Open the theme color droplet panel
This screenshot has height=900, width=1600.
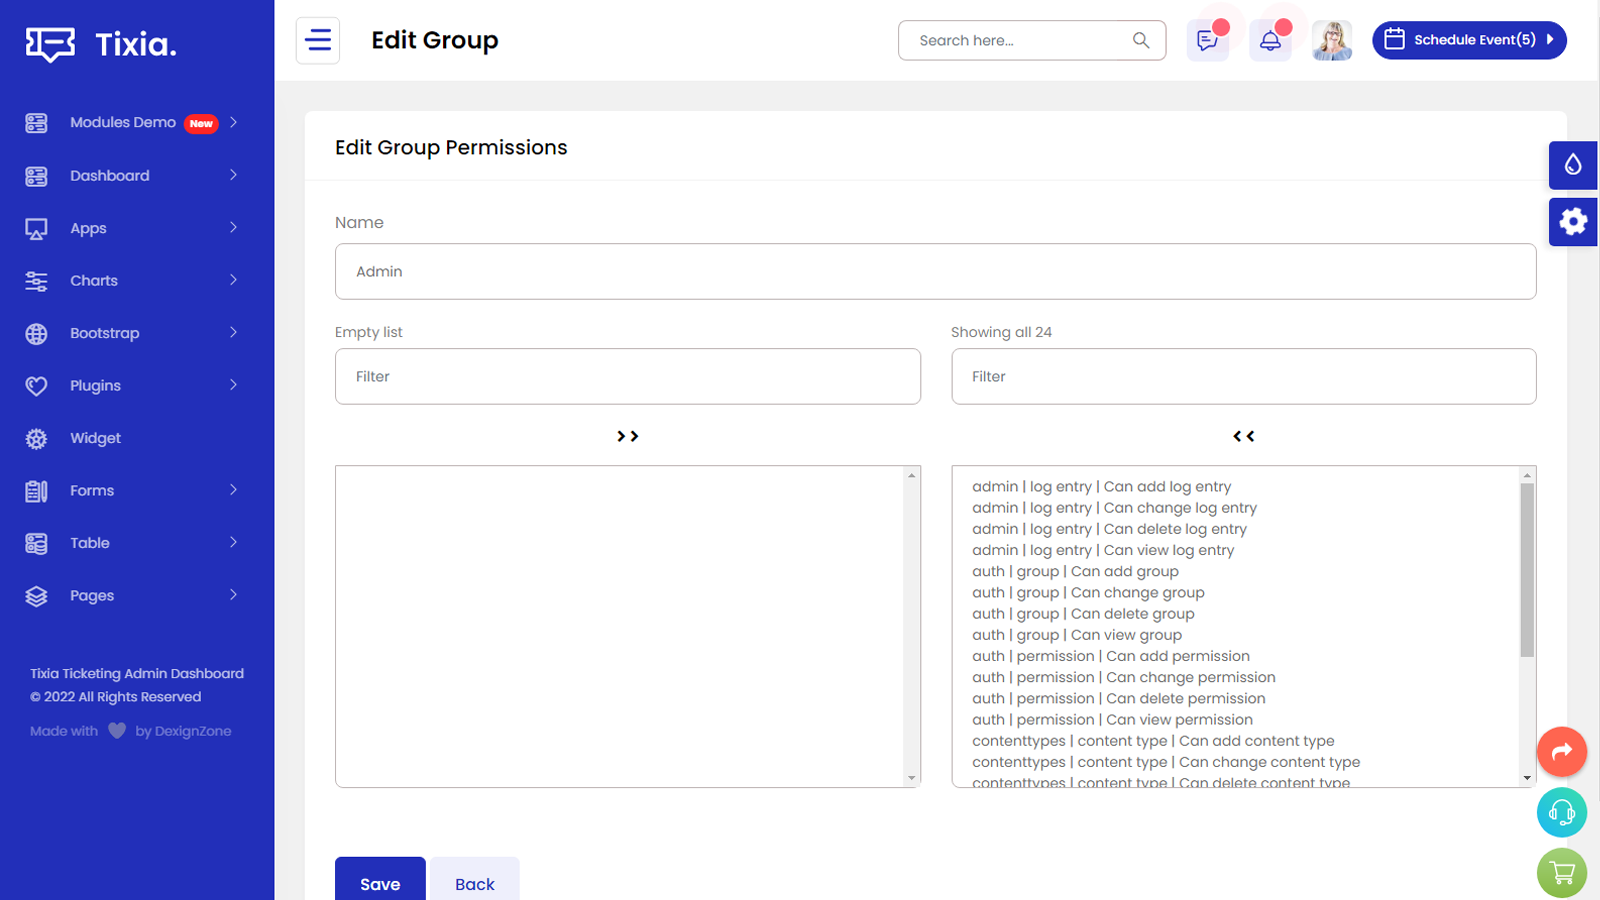1573,165
